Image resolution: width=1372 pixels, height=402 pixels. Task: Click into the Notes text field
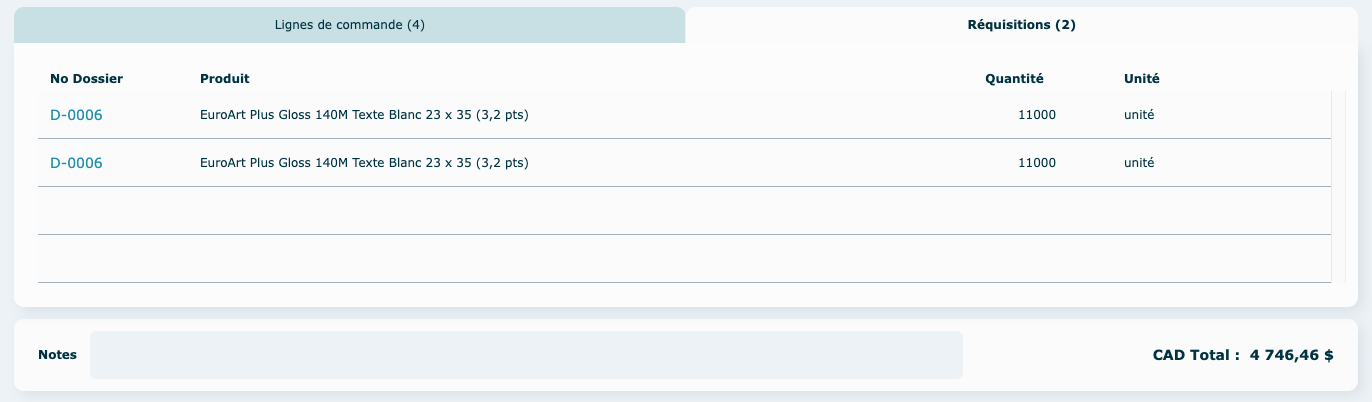(x=526, y=355)
